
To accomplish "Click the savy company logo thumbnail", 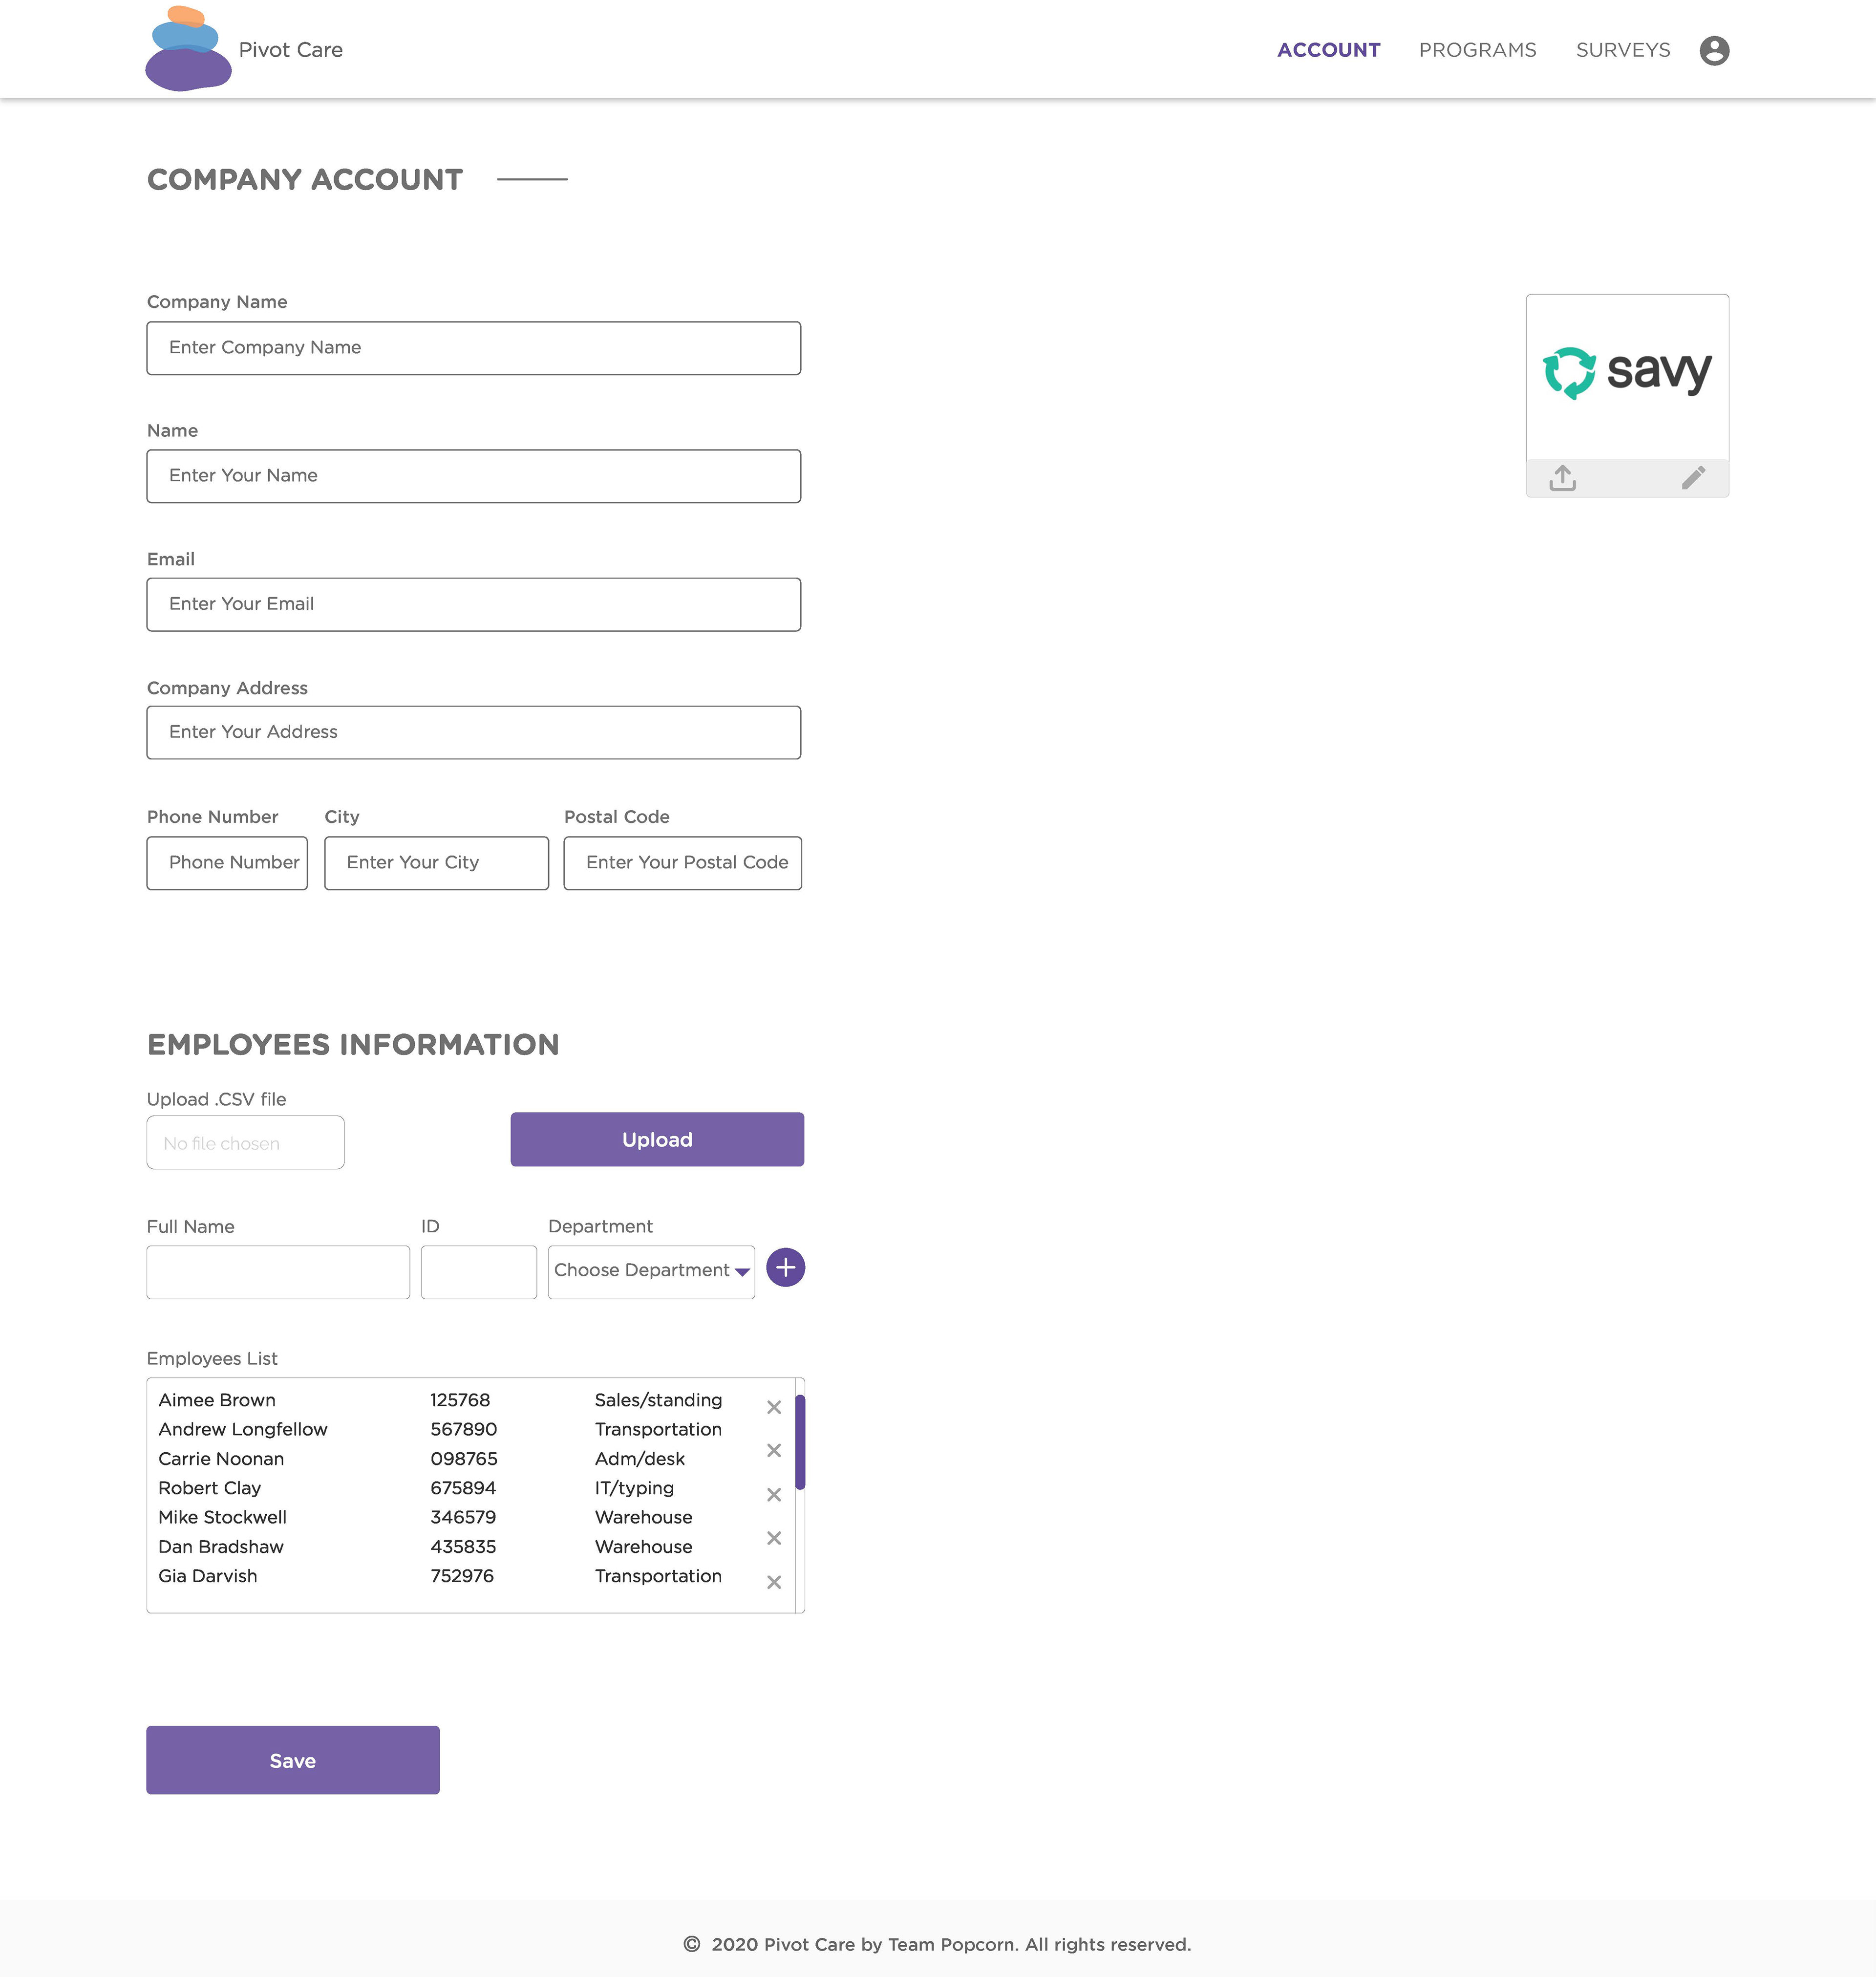I will click(x=1627, y=374).
